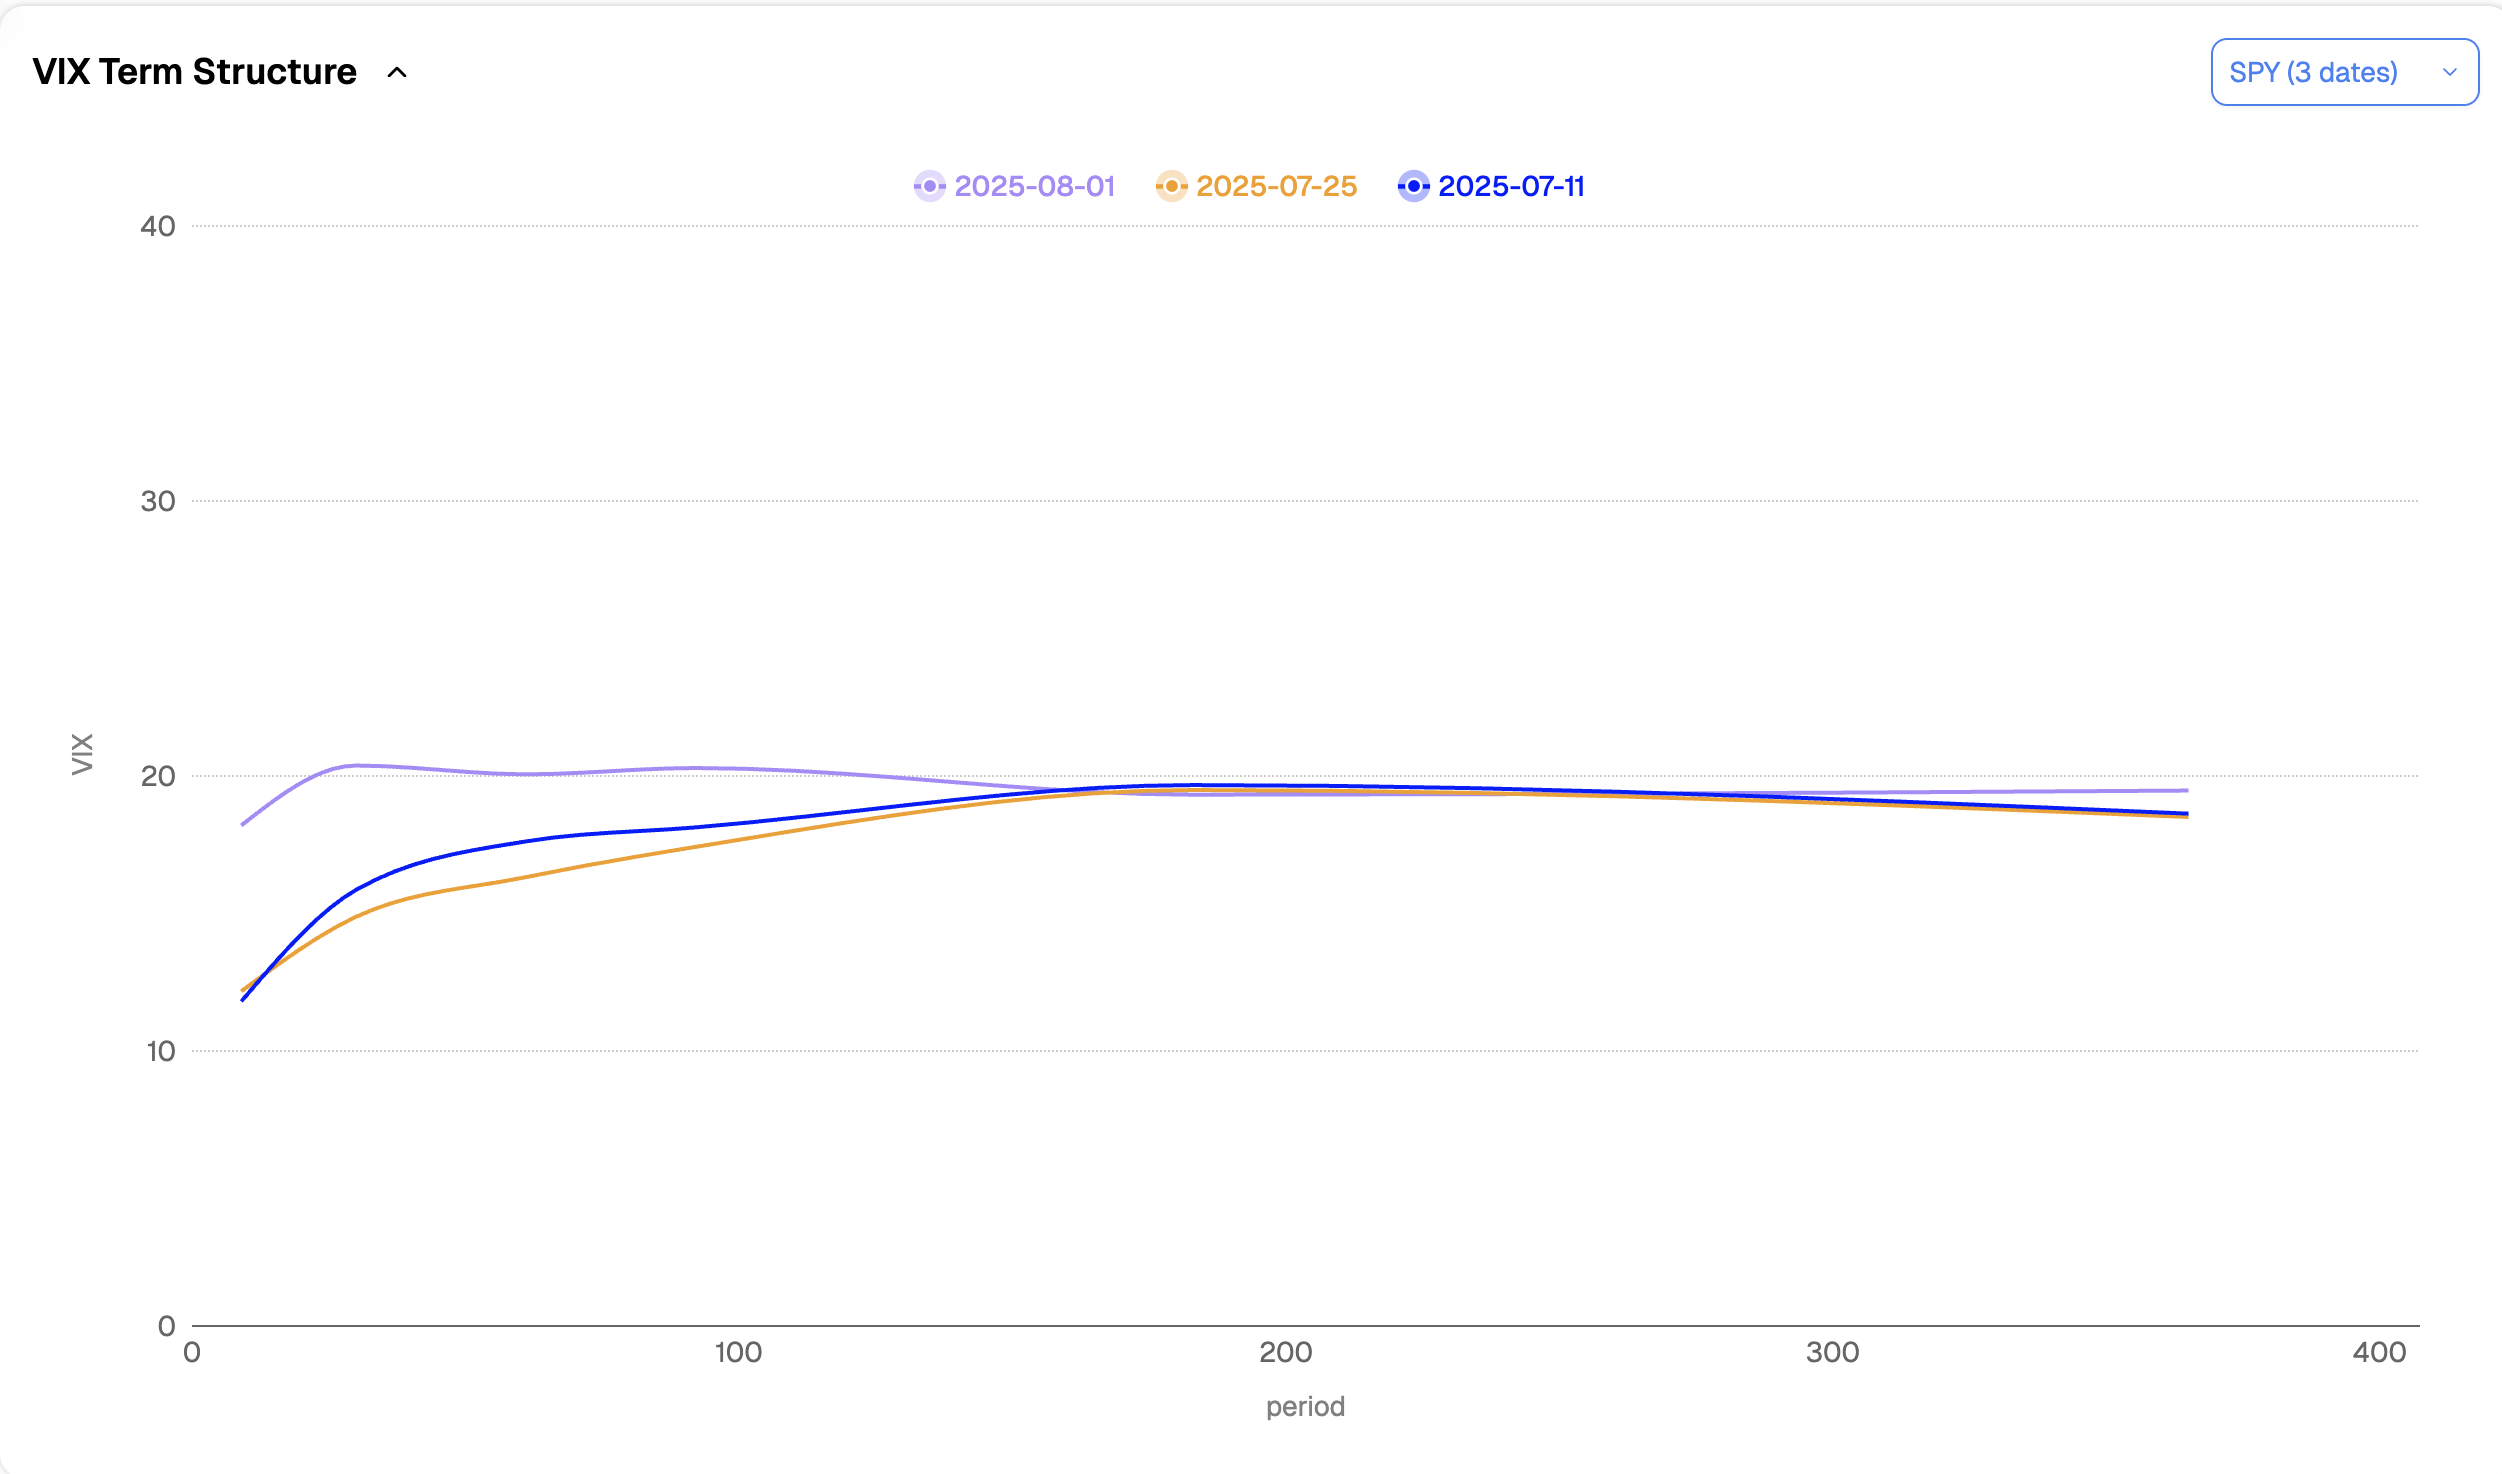Click the "period" x-axis title
This screenshot has width=2502, height=1474.
1305,1406
